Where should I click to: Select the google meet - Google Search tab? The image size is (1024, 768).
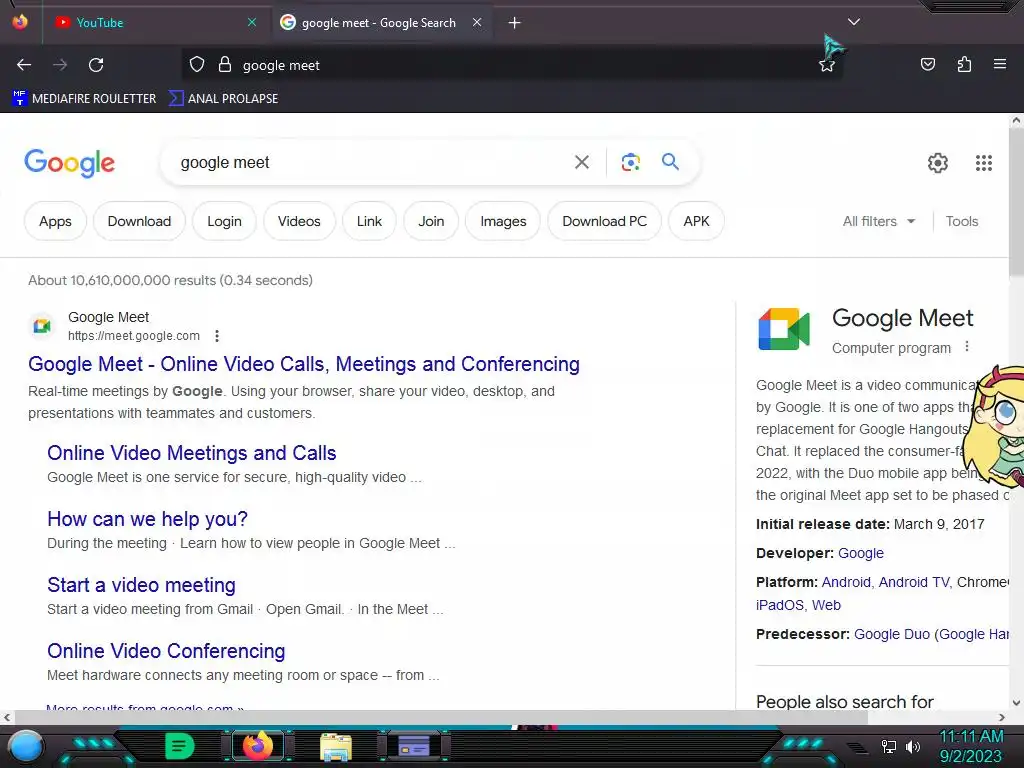381,22
